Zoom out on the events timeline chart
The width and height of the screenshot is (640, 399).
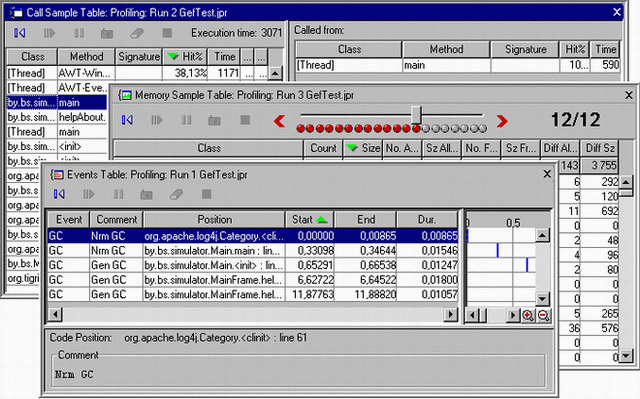[543, 315]
